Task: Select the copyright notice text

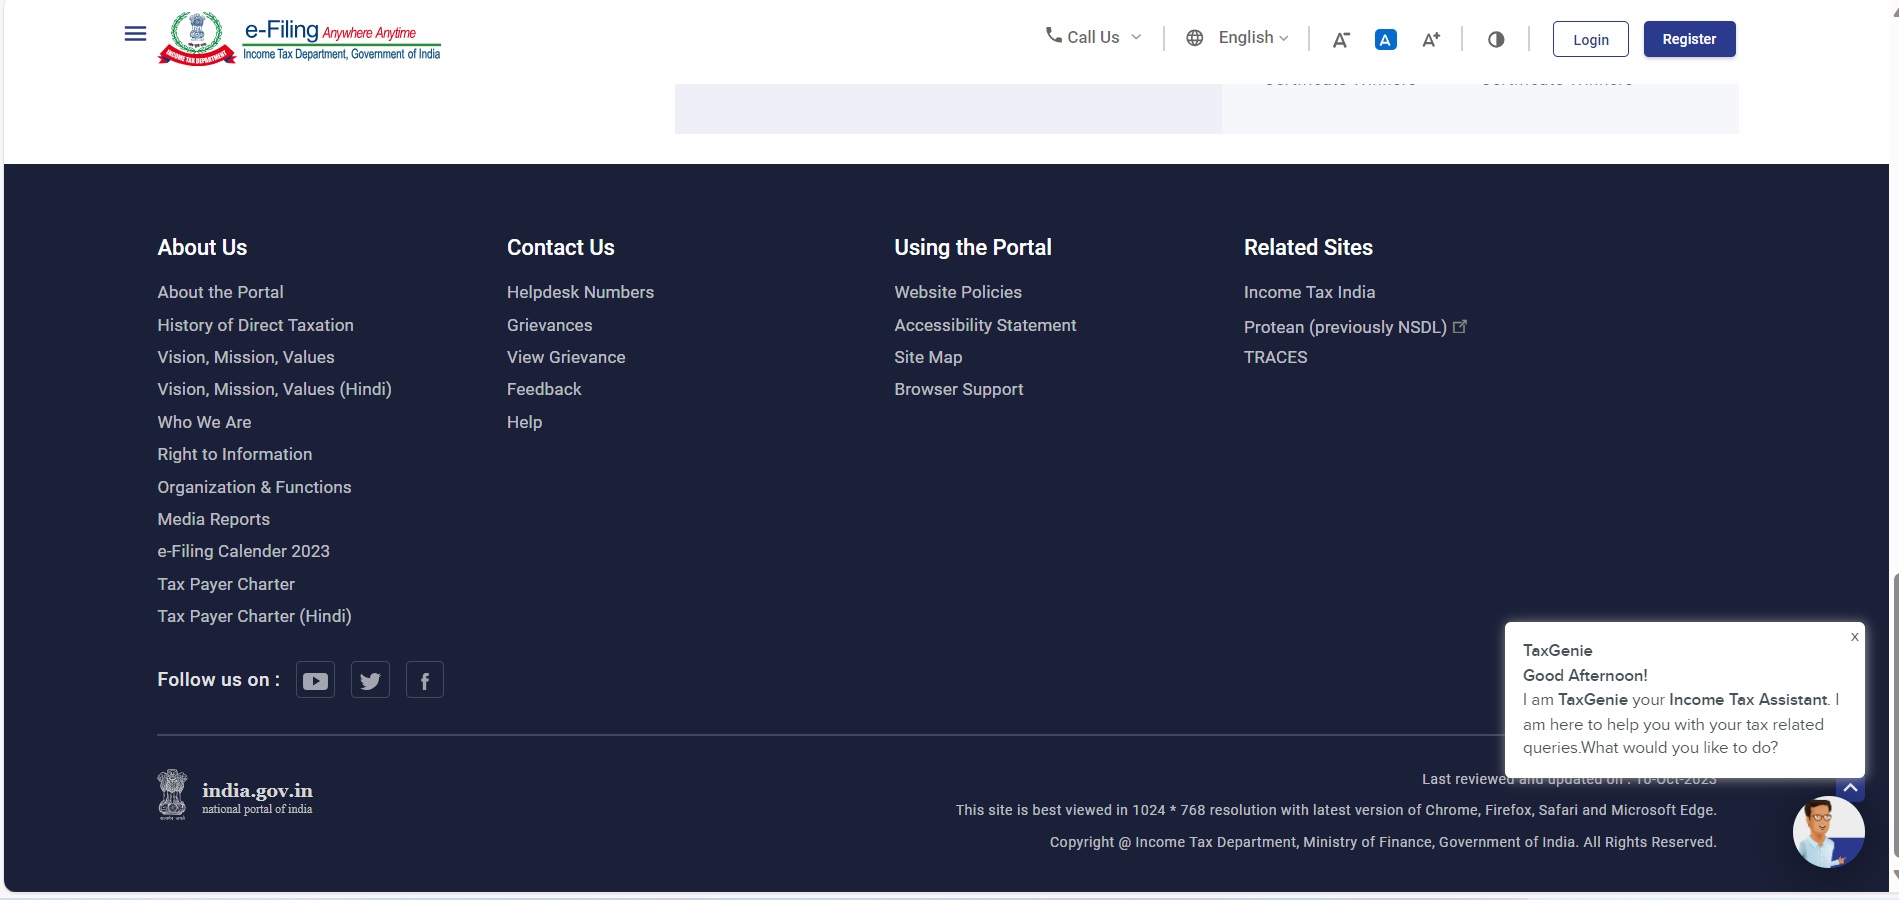Action: [1383, 842]
